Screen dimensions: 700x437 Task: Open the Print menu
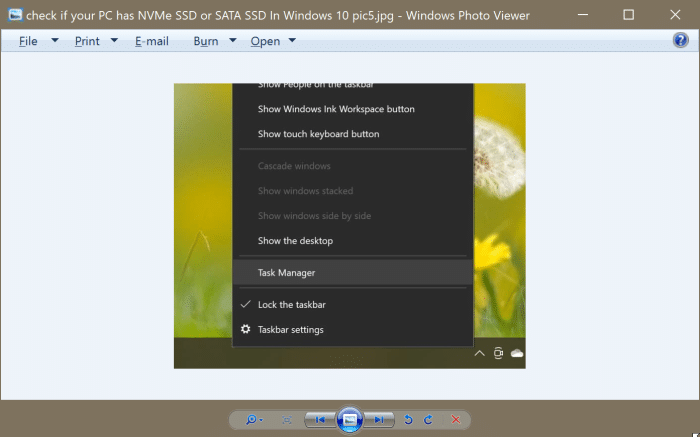point(87,41)
